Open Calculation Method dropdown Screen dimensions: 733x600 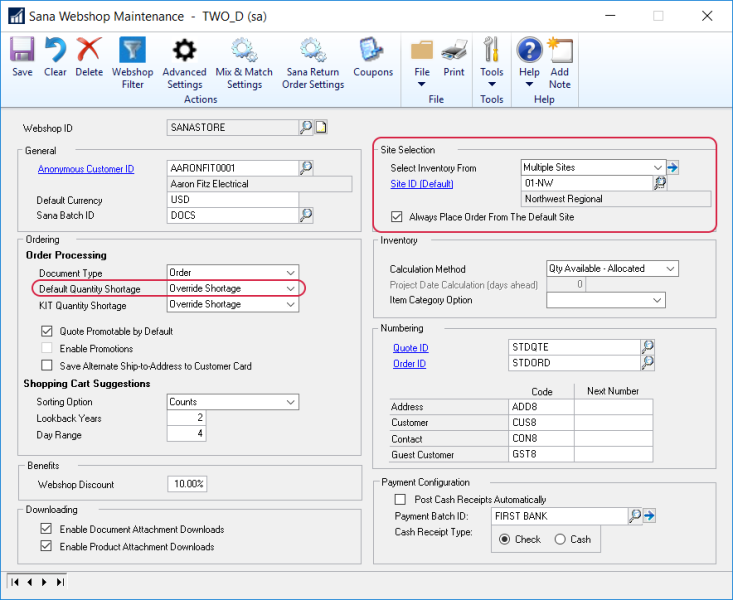click(x=670, y=268)
